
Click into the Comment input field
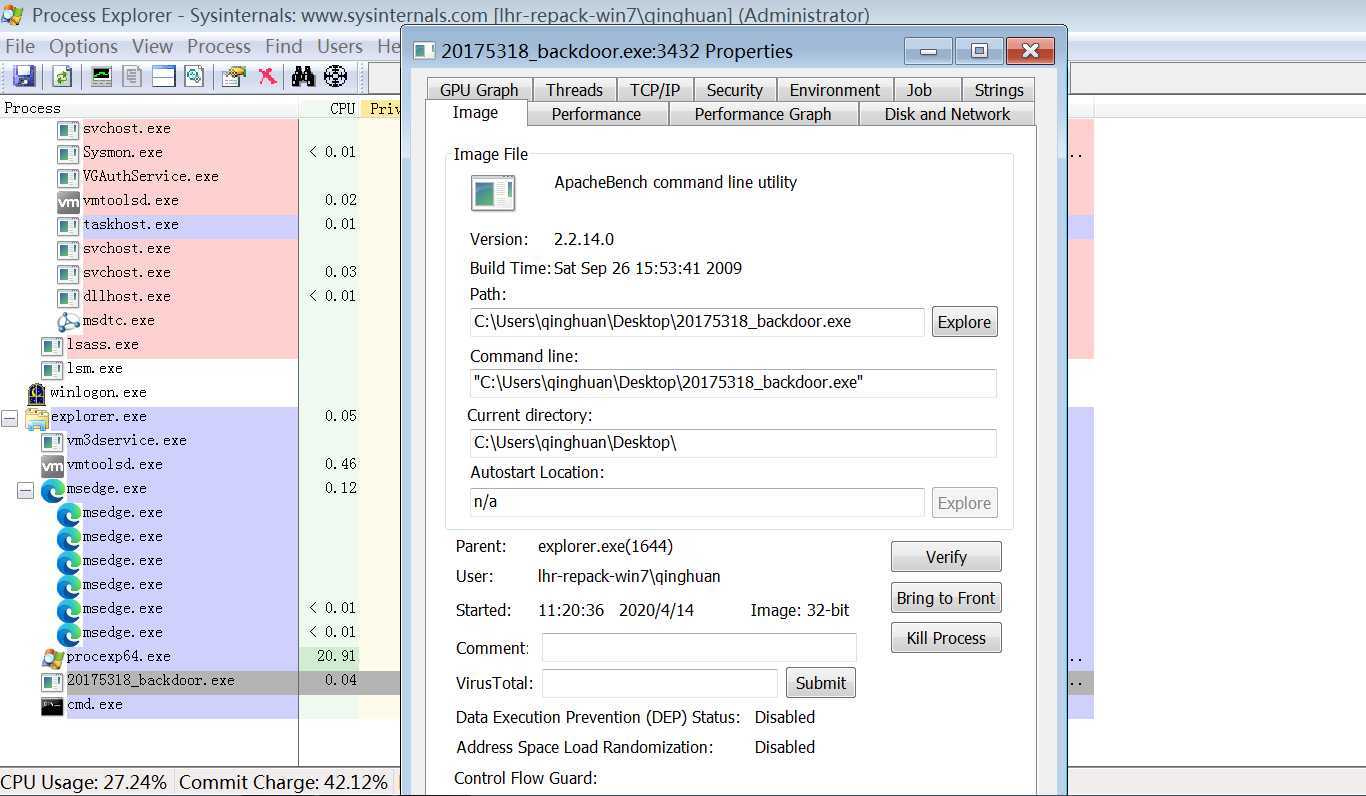[699, 648]
